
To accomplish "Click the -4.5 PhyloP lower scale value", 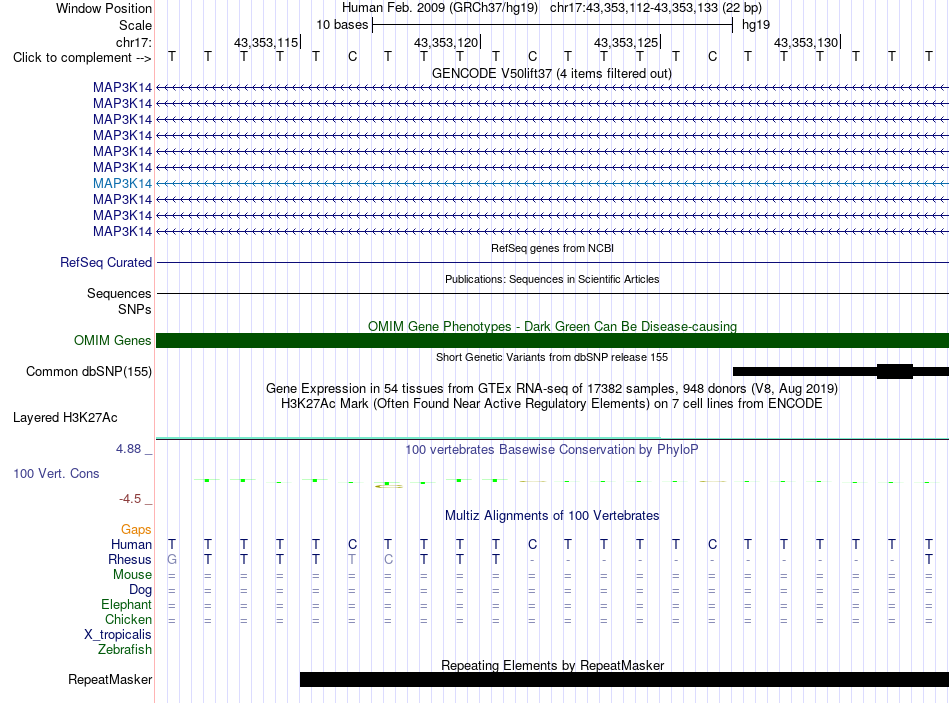I will (x=130, y=499).
